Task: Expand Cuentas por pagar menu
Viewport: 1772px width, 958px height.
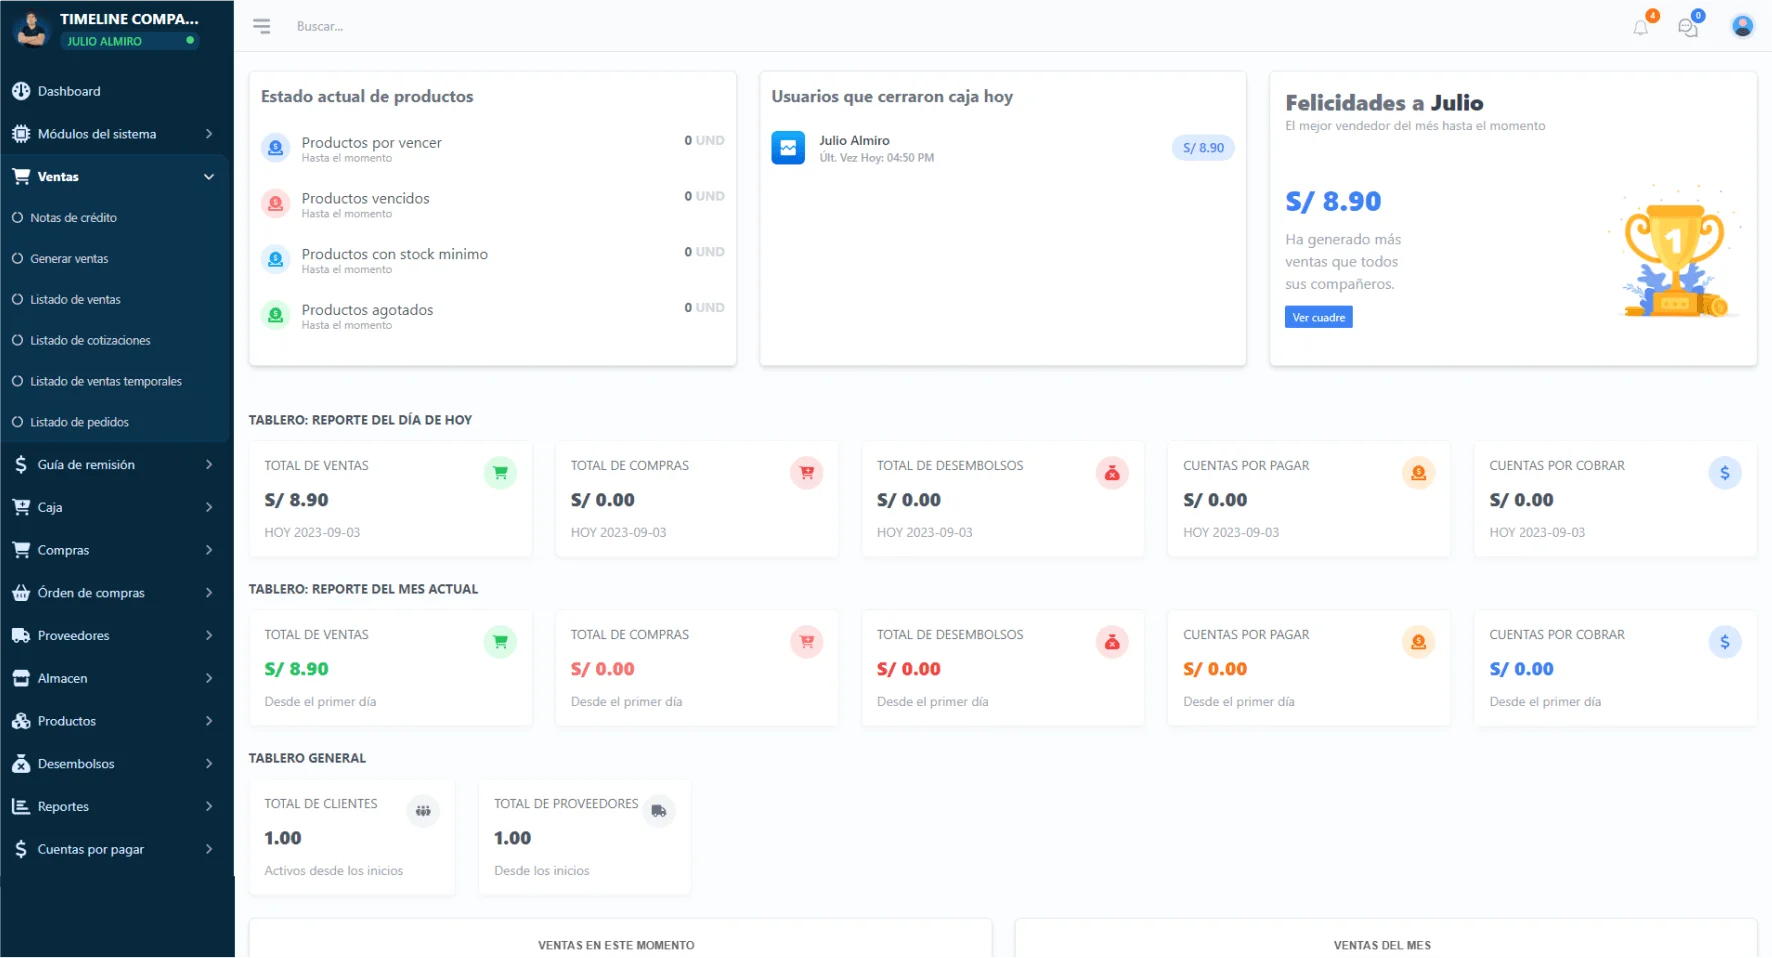Action: coord(117,850)
